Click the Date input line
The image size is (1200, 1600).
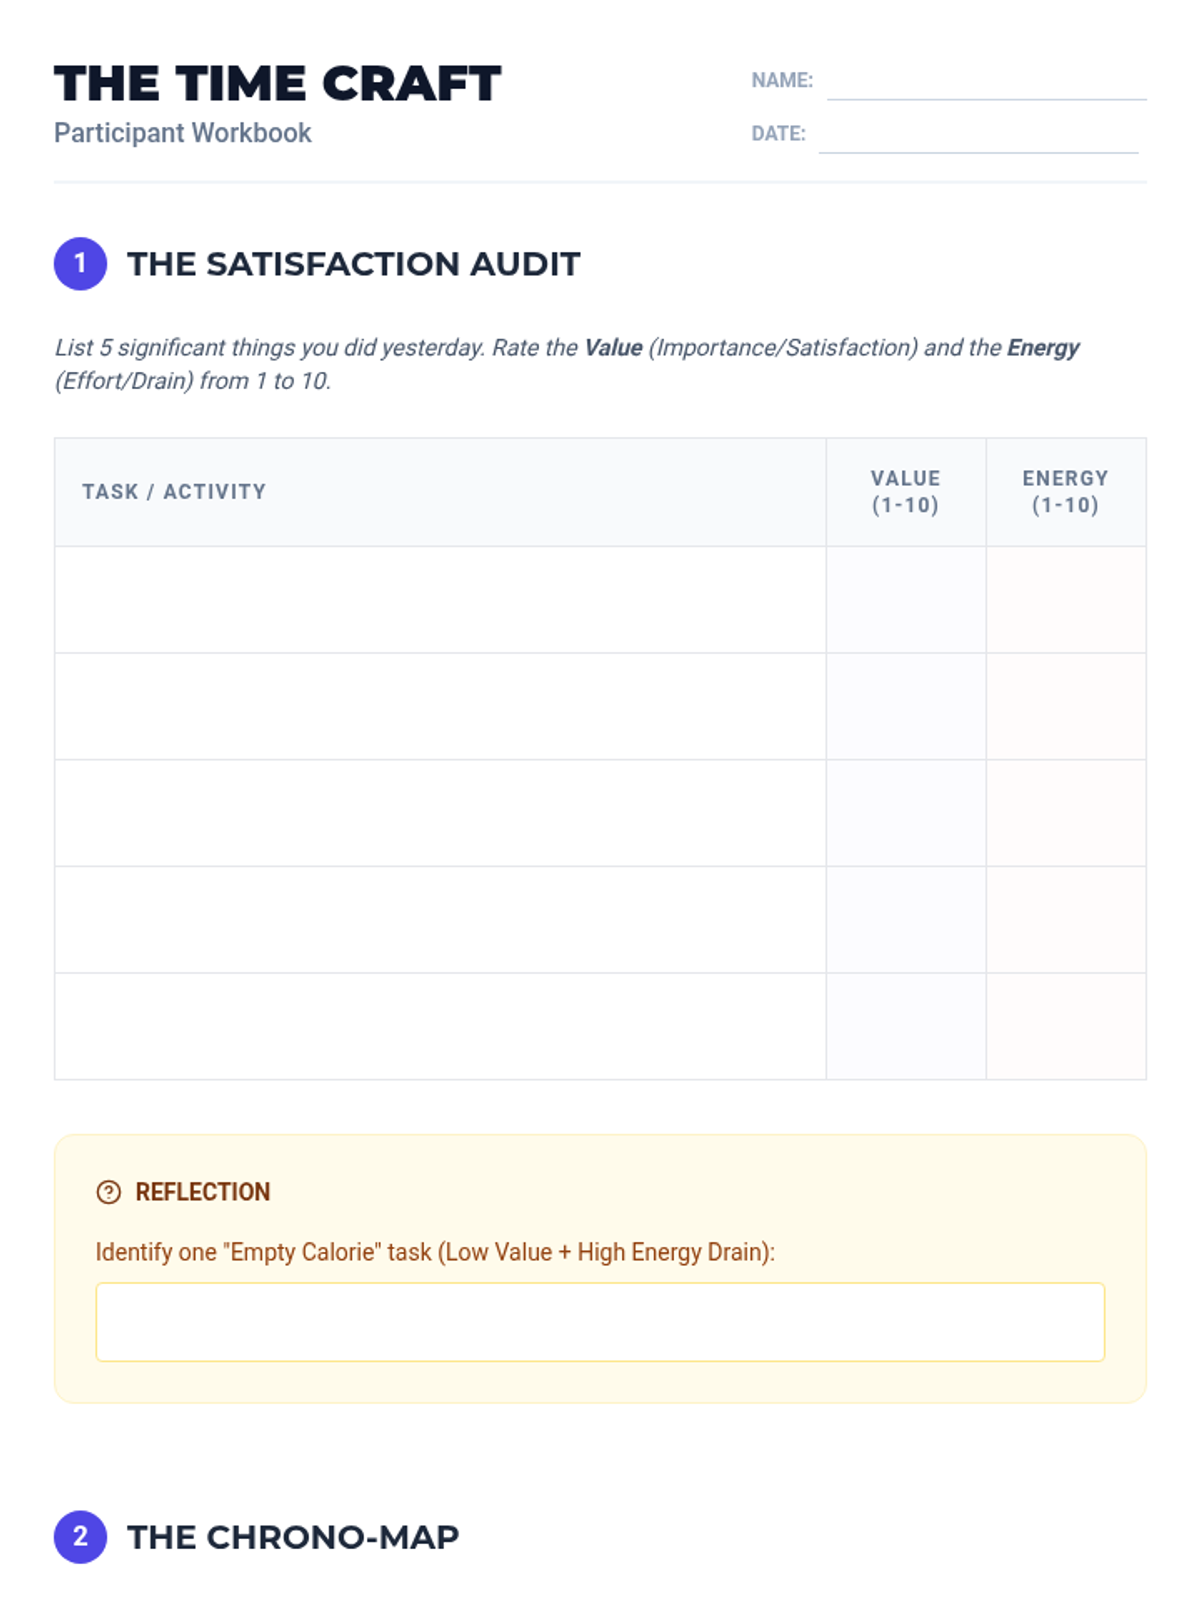(978, 136)
